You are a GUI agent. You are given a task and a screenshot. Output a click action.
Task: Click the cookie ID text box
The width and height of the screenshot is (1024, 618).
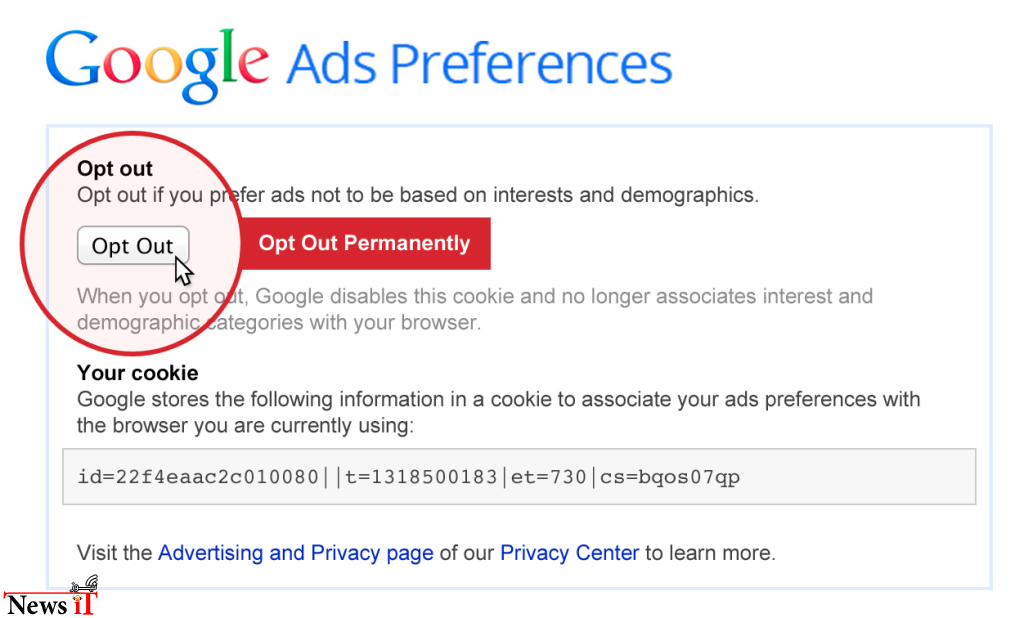coord(519,477)
